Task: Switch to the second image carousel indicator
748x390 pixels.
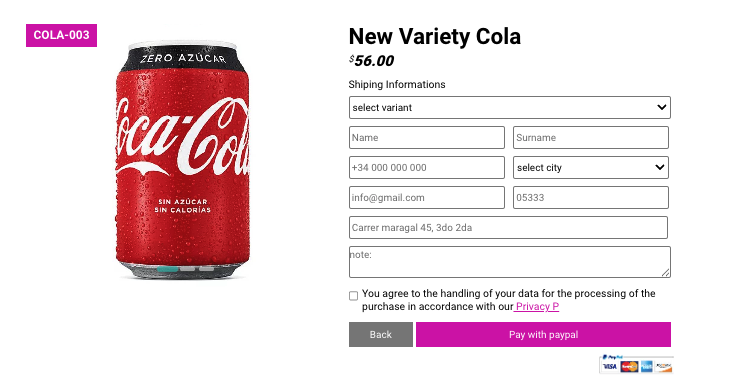Action: coord(187,269)
